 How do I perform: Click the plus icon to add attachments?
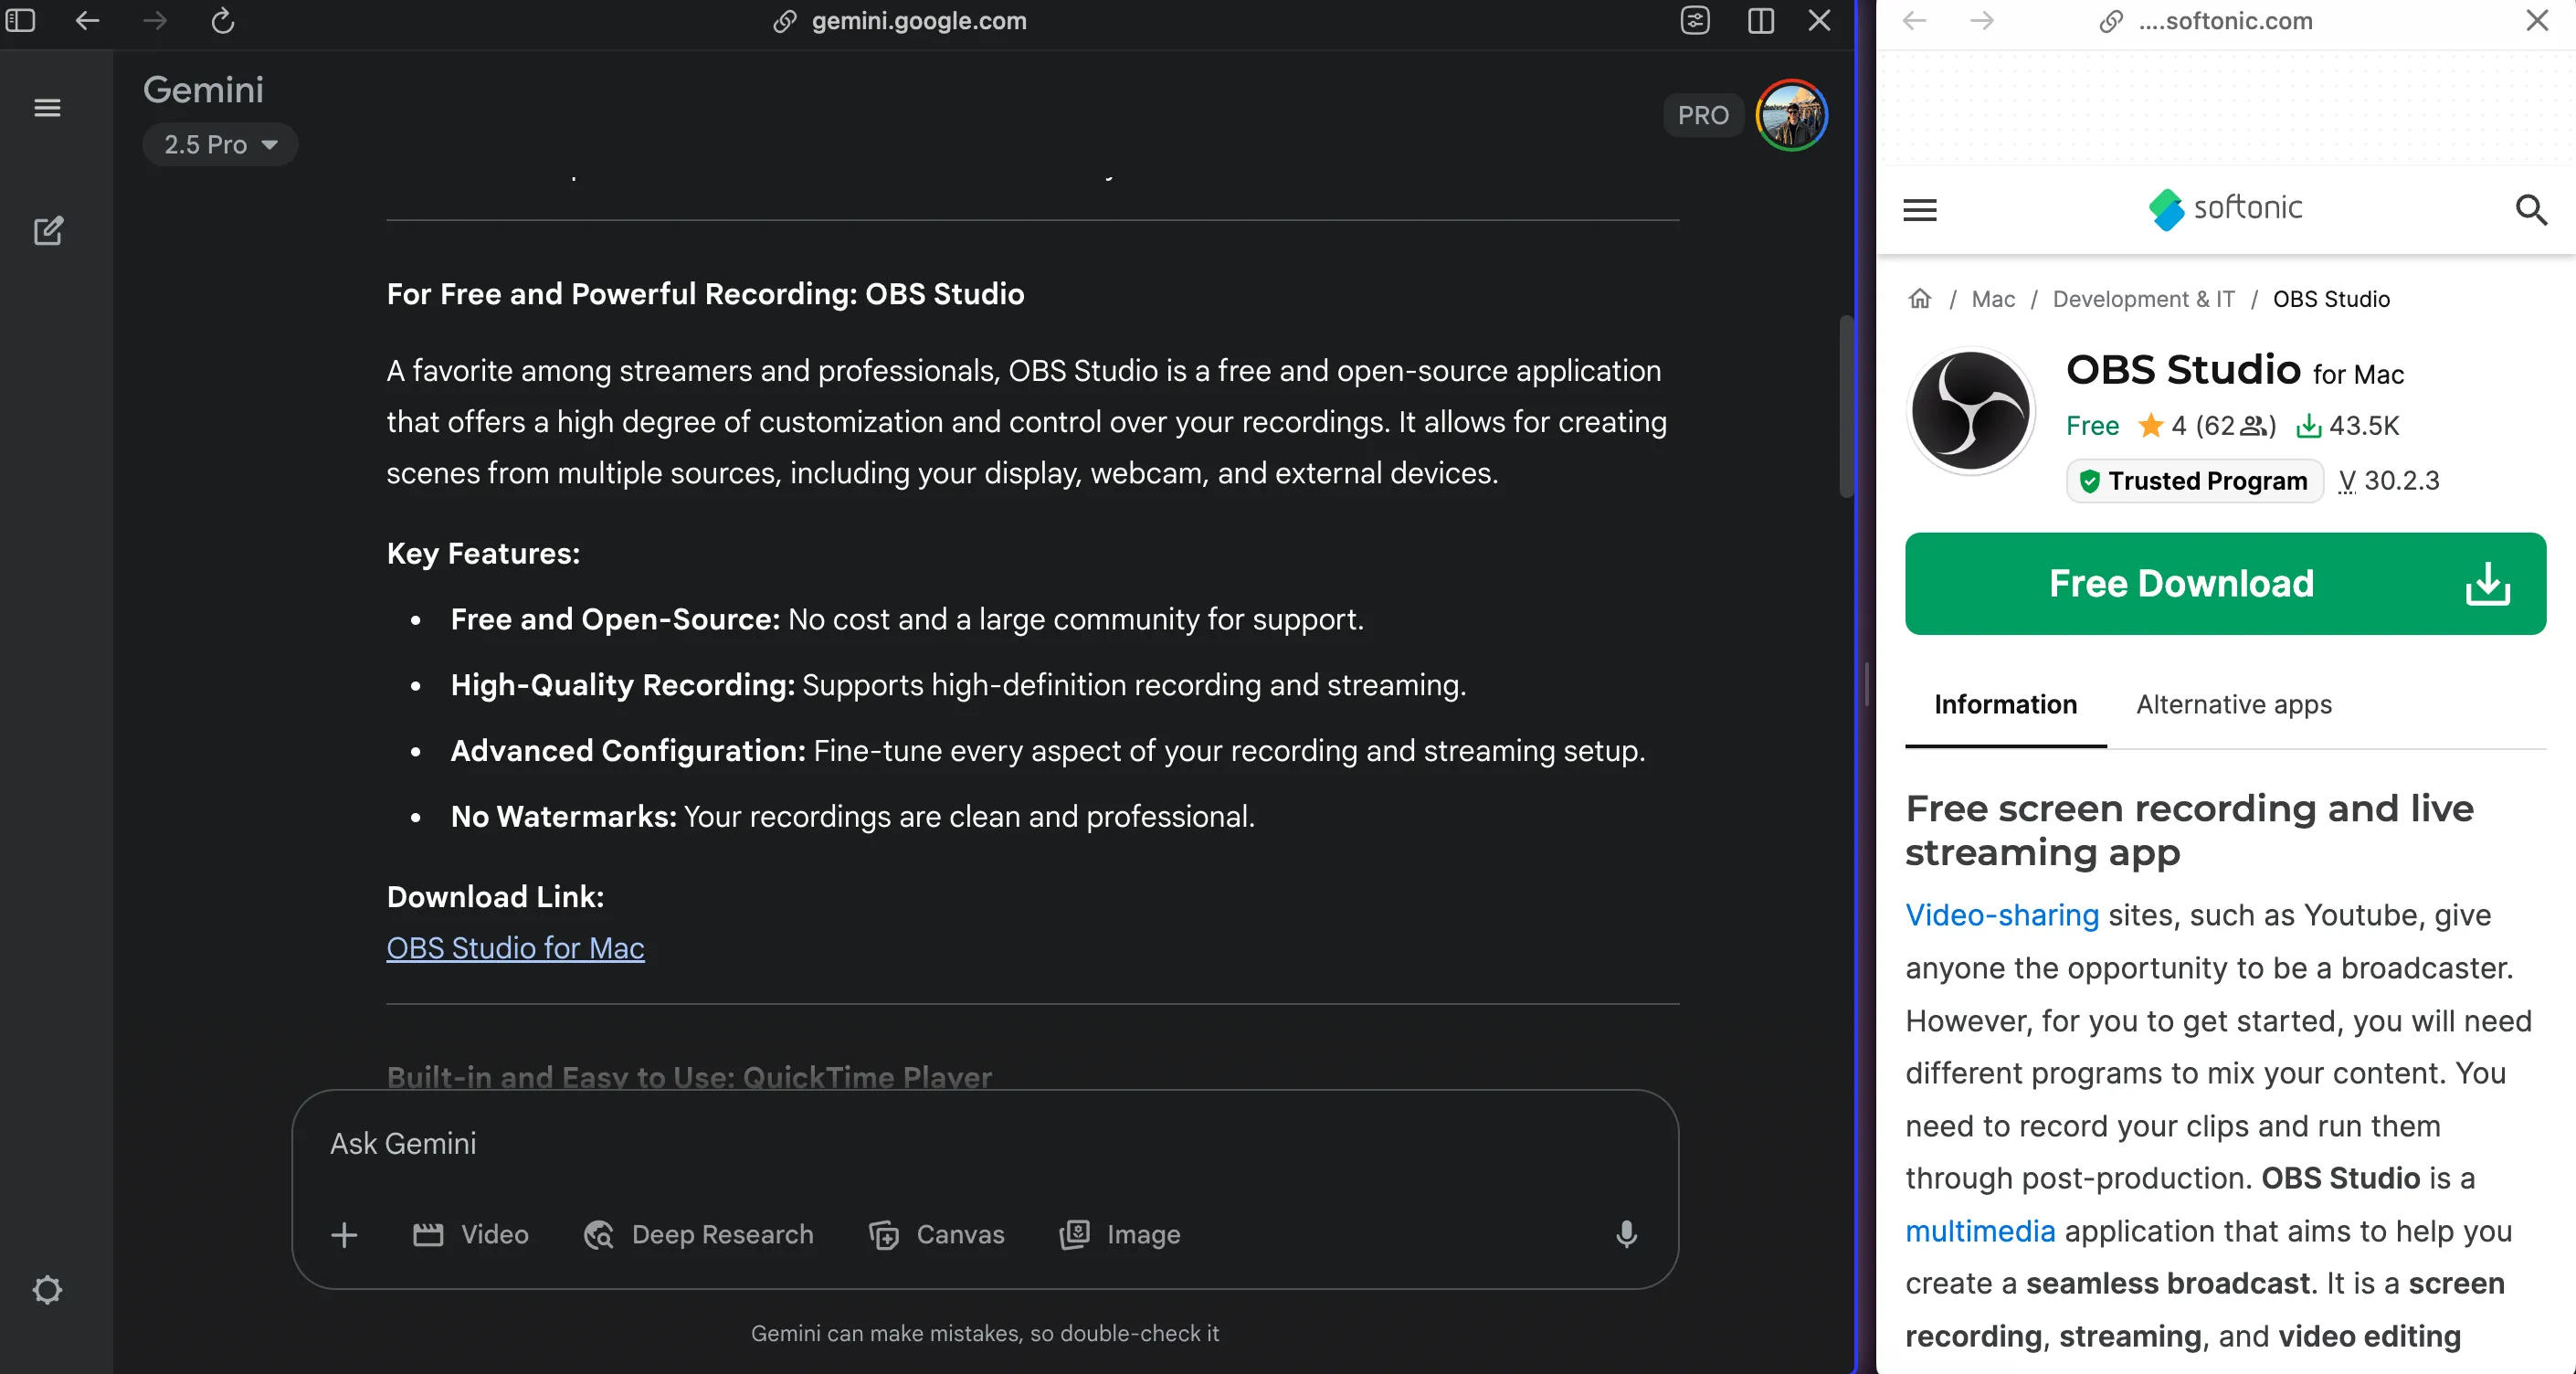pos(343,1235)
